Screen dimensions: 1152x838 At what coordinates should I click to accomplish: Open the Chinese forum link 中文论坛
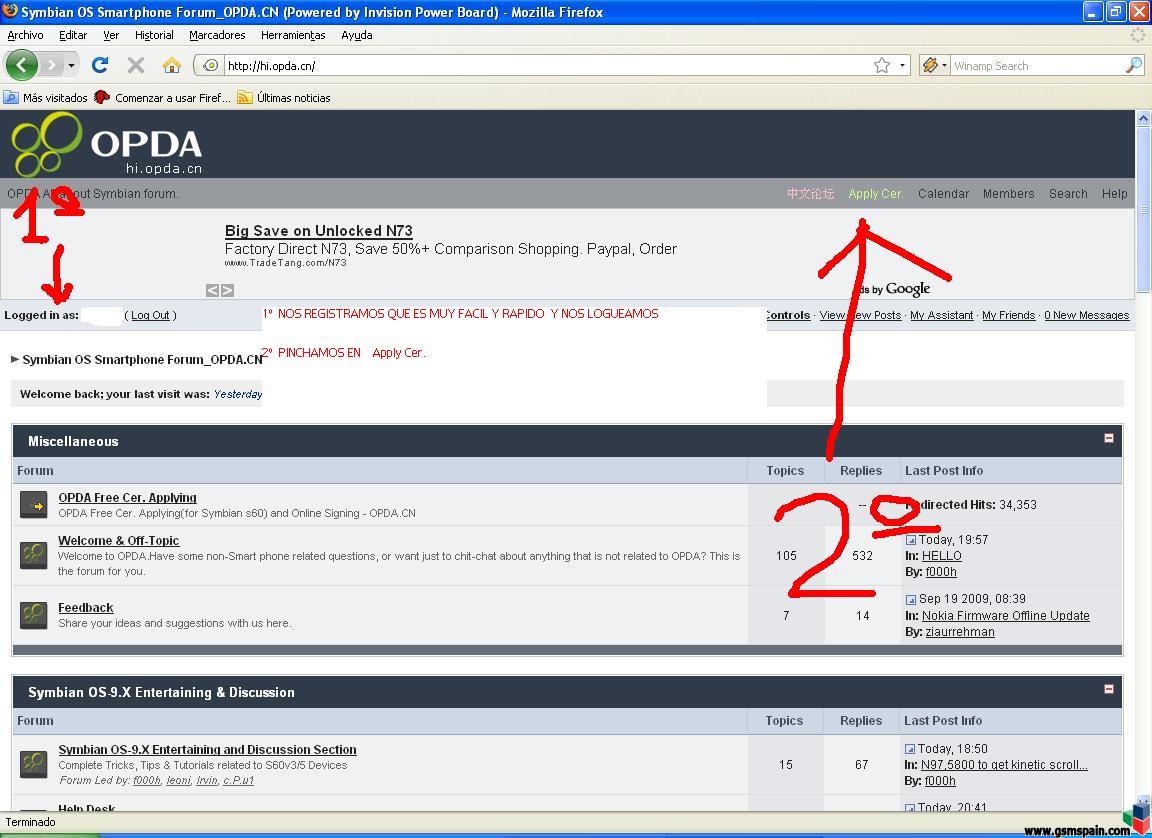coord(810,194)
